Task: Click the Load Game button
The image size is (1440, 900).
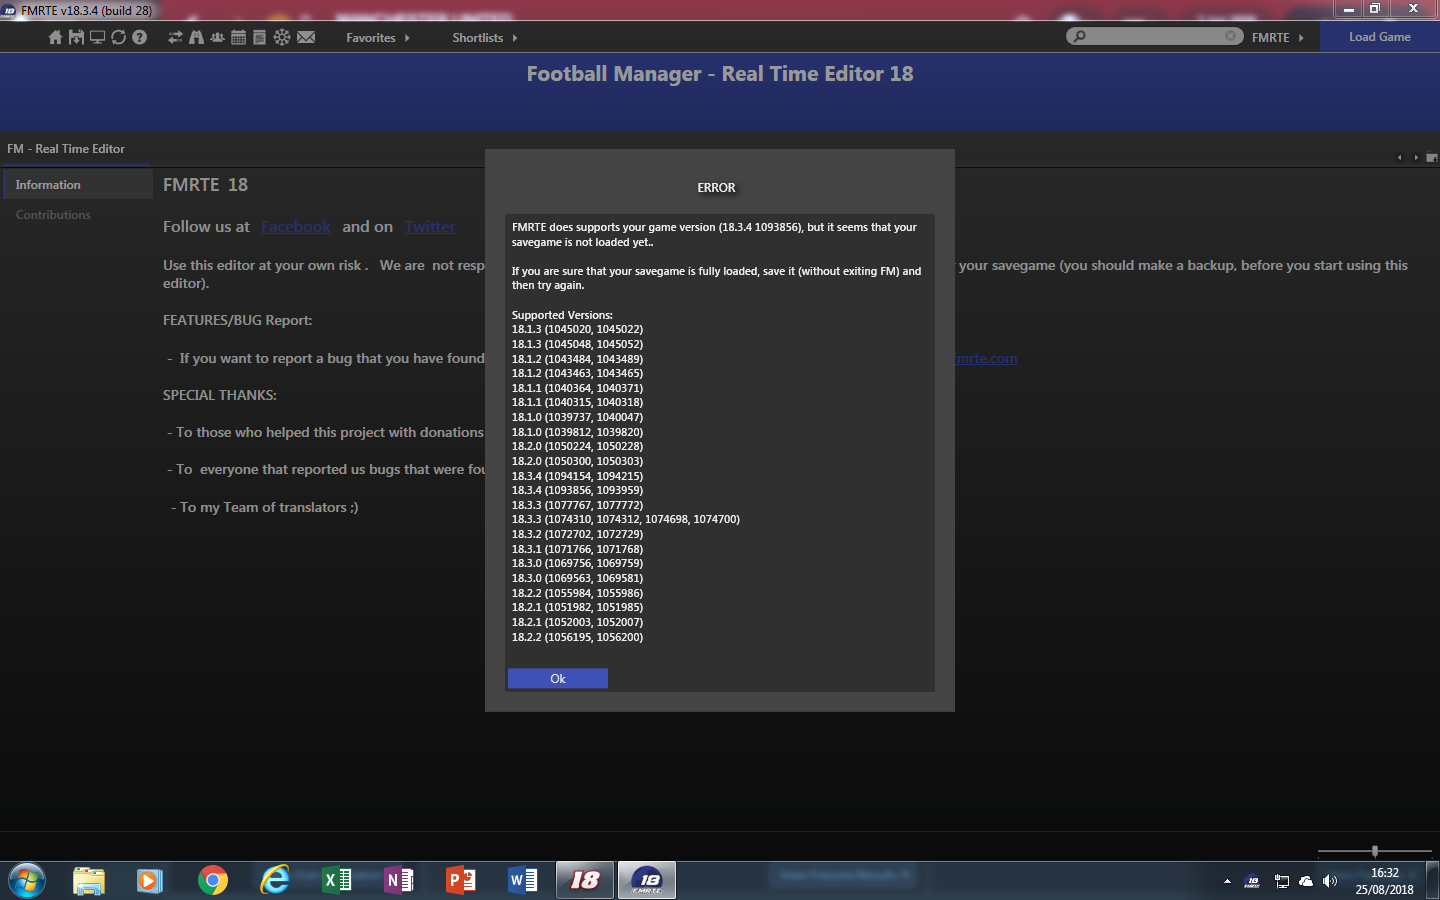Action: [1380, 37]
